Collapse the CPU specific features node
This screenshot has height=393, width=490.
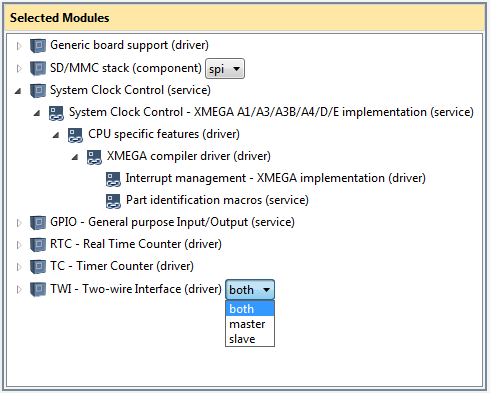56,135
